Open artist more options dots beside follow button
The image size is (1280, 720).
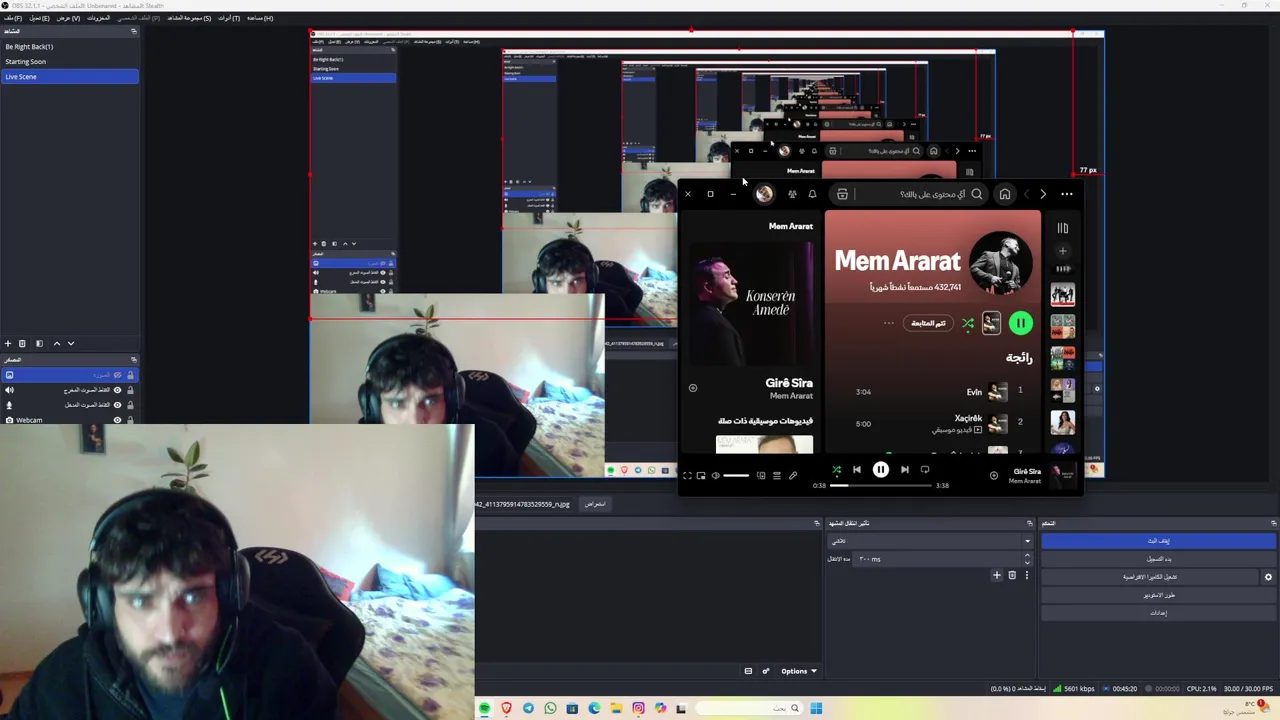coord(888,323)
